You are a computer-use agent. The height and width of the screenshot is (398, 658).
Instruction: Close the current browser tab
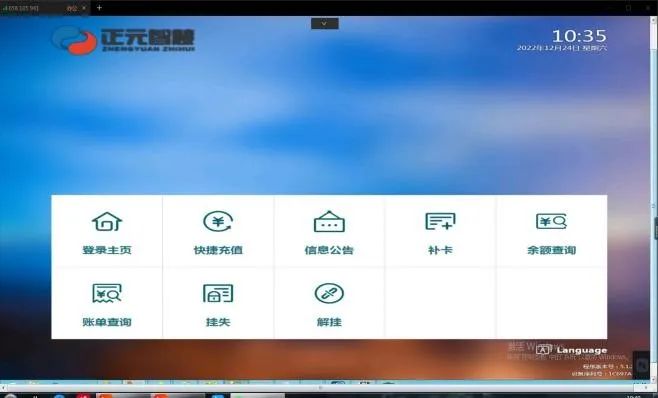coord(84,8)
